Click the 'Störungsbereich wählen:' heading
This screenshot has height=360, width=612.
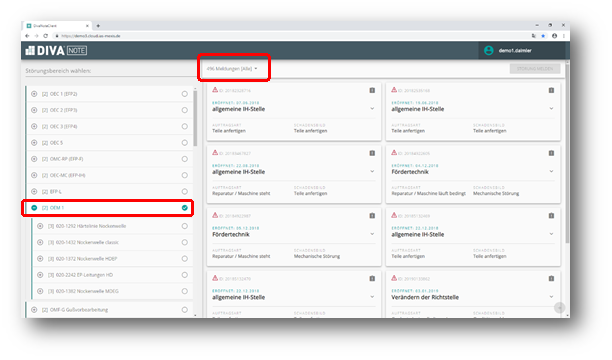click(x=58, y=71)
